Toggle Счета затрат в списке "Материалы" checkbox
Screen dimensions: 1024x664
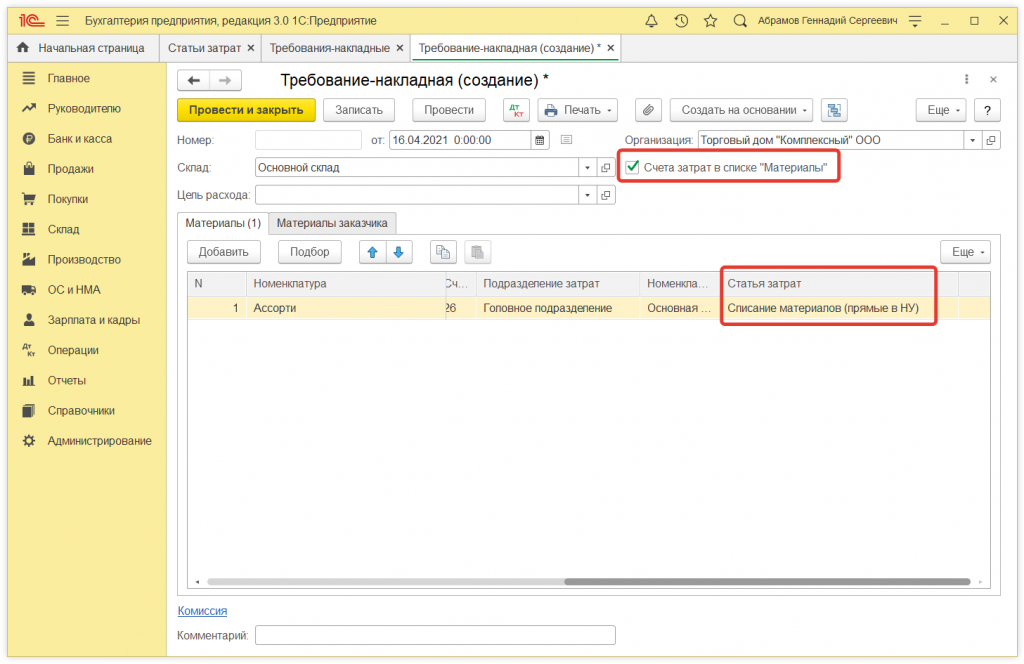pyautogui.click(x=632, y=167)
